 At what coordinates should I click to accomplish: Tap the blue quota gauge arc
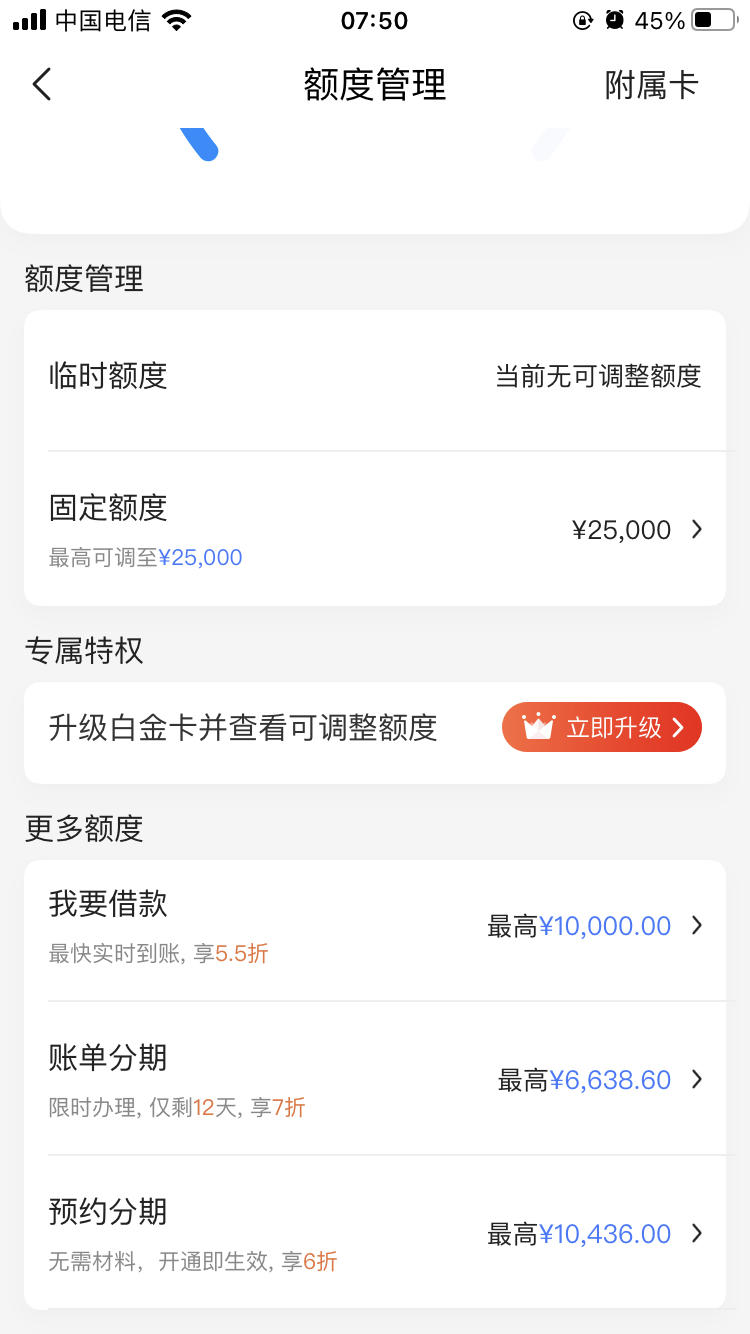200,144
